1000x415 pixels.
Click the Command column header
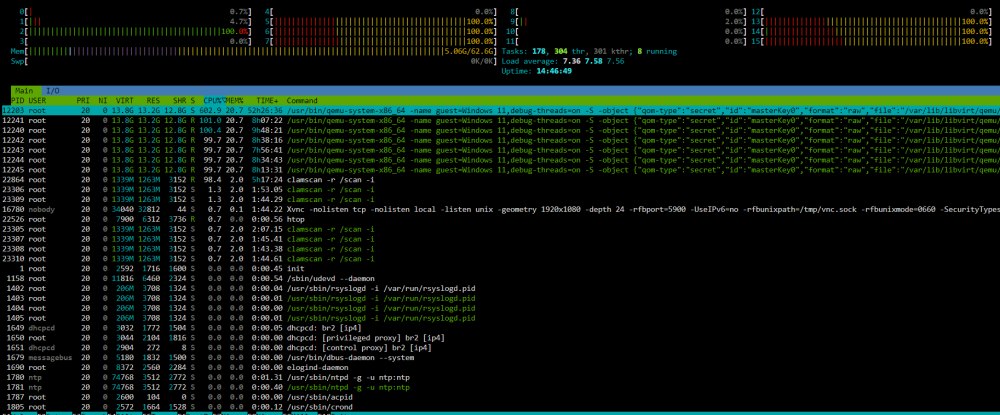pos(302,101)
